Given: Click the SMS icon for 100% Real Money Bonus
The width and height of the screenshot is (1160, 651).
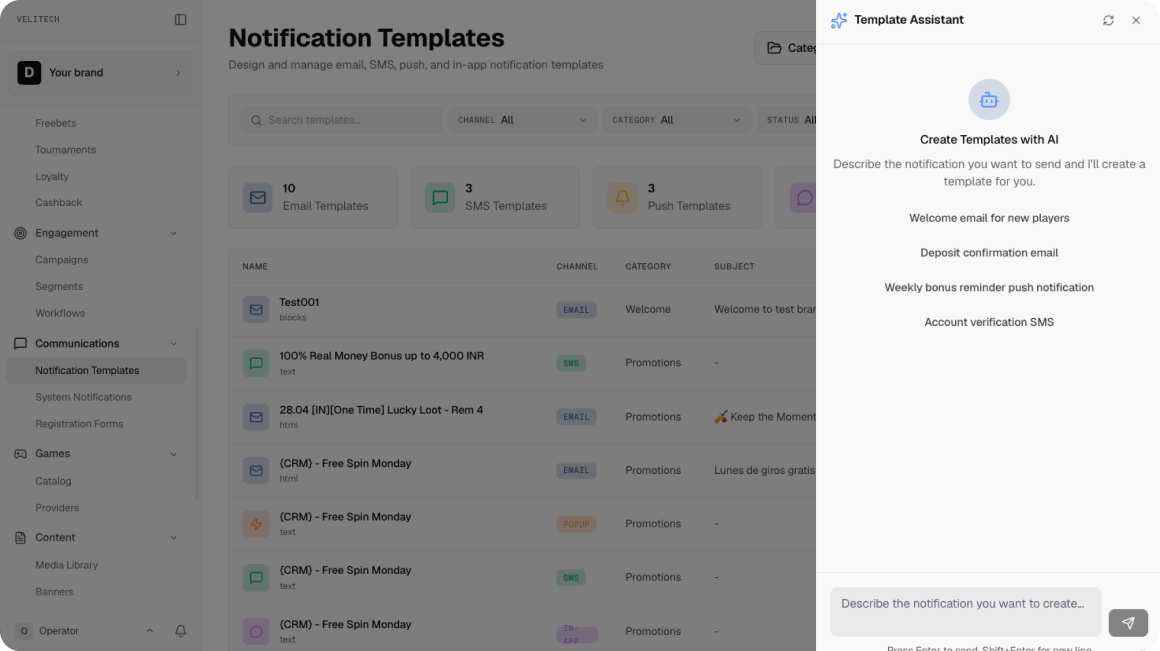Looking at the screenshot, I should point(256,363).
